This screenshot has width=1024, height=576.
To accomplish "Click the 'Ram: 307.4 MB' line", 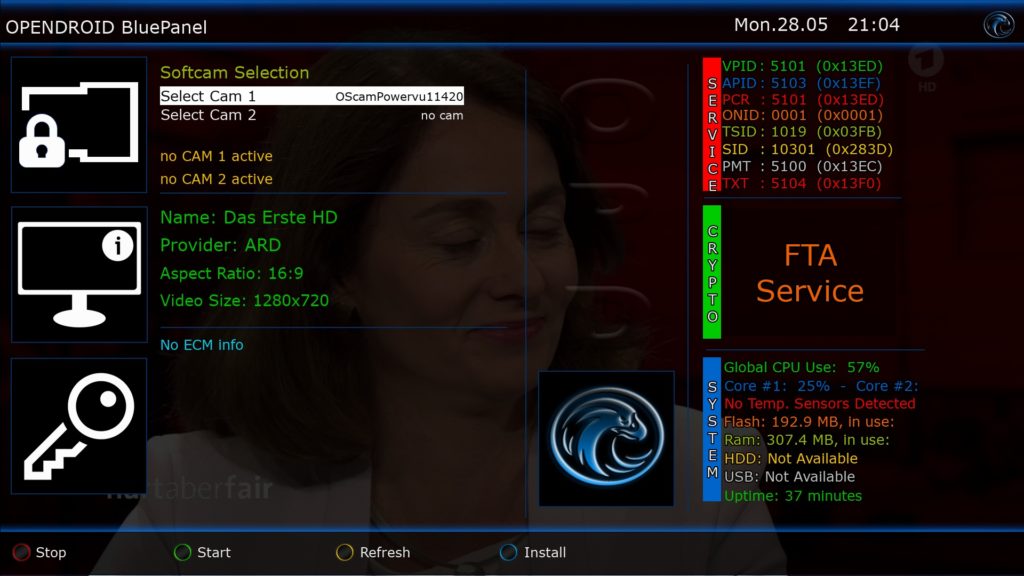I will click(x=807, y=440).
